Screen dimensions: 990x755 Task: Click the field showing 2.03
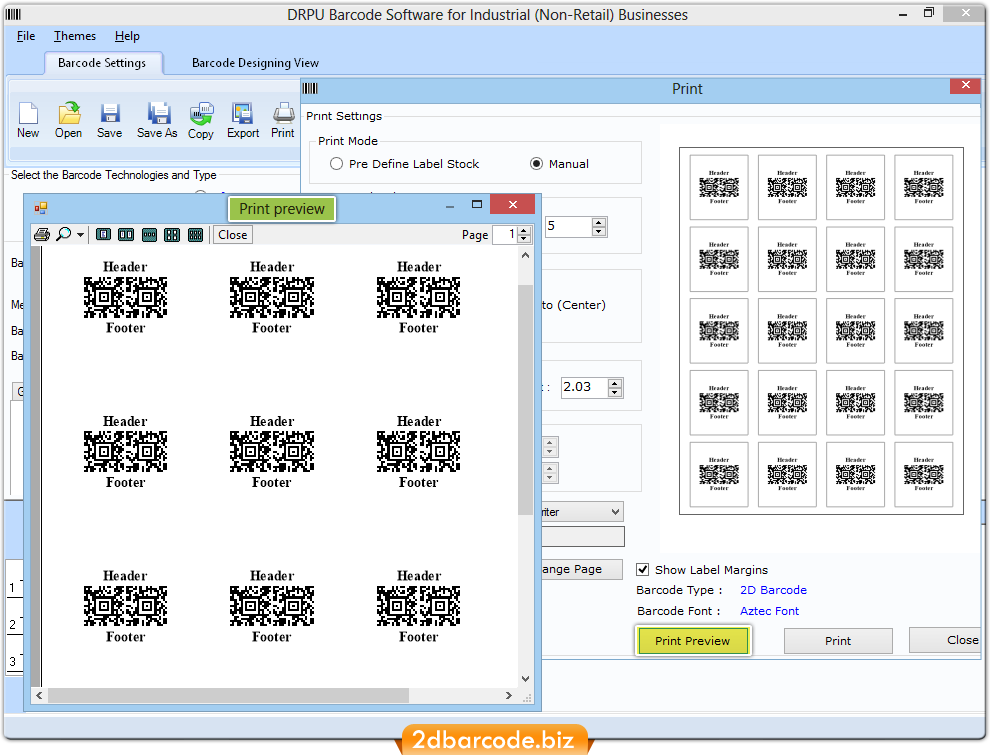click(x=584, y=387)
